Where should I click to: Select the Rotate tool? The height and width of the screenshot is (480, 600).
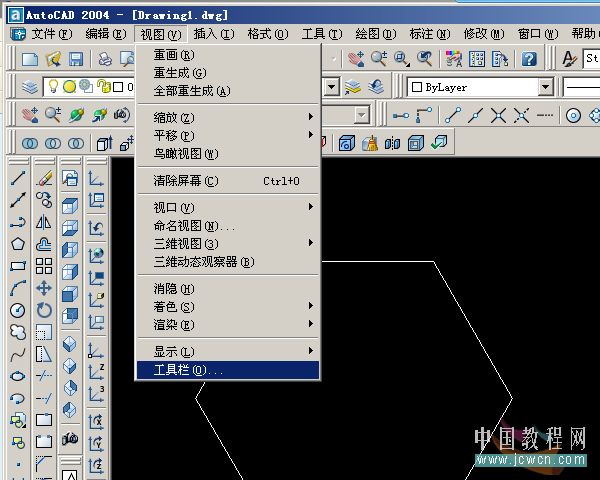44,310
